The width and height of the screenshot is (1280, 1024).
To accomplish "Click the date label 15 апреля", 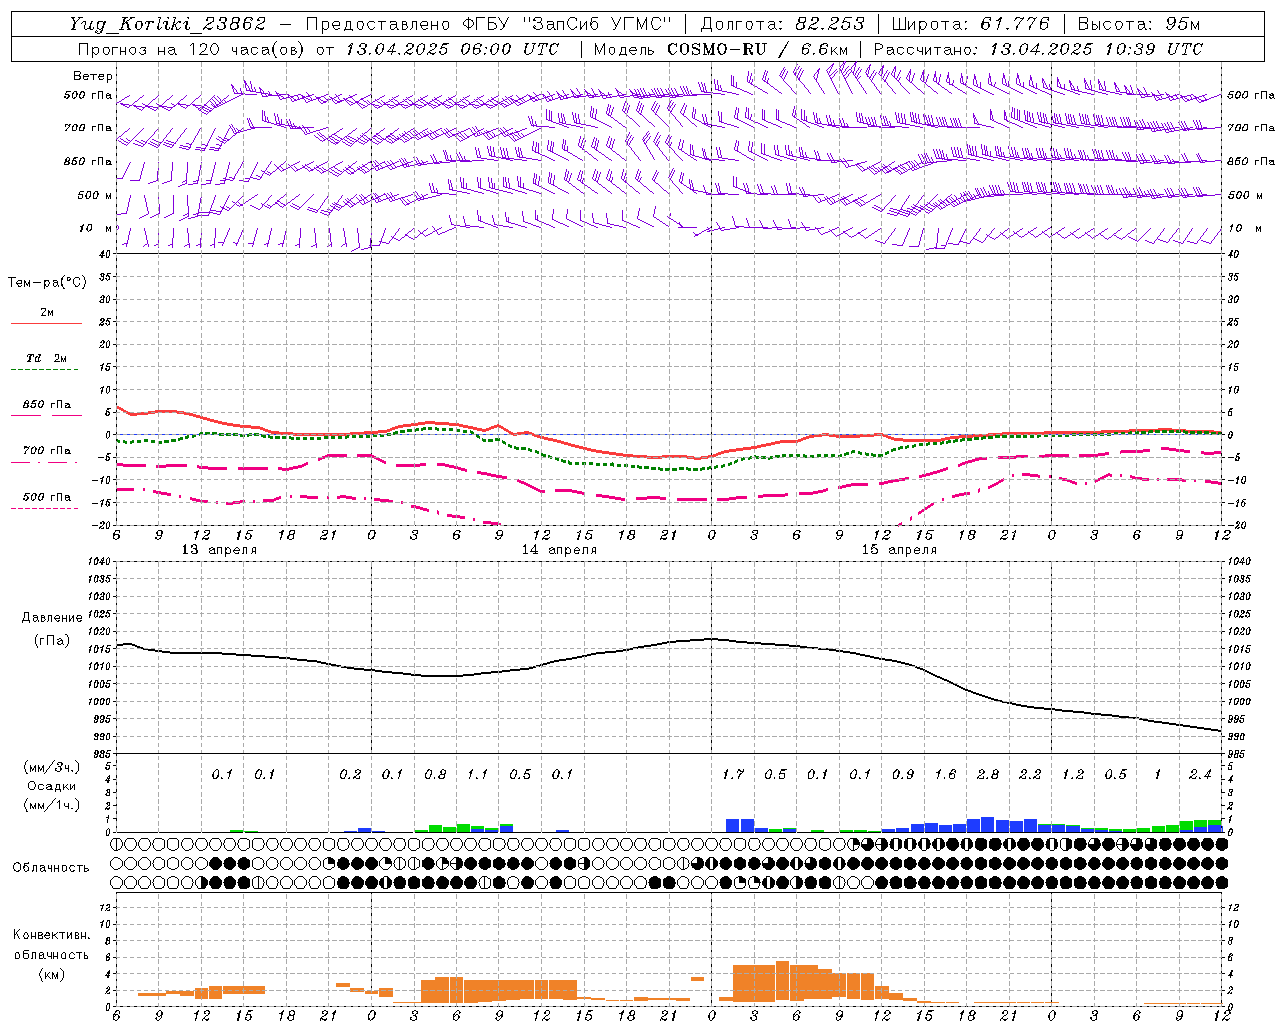I will pos(899,550).
